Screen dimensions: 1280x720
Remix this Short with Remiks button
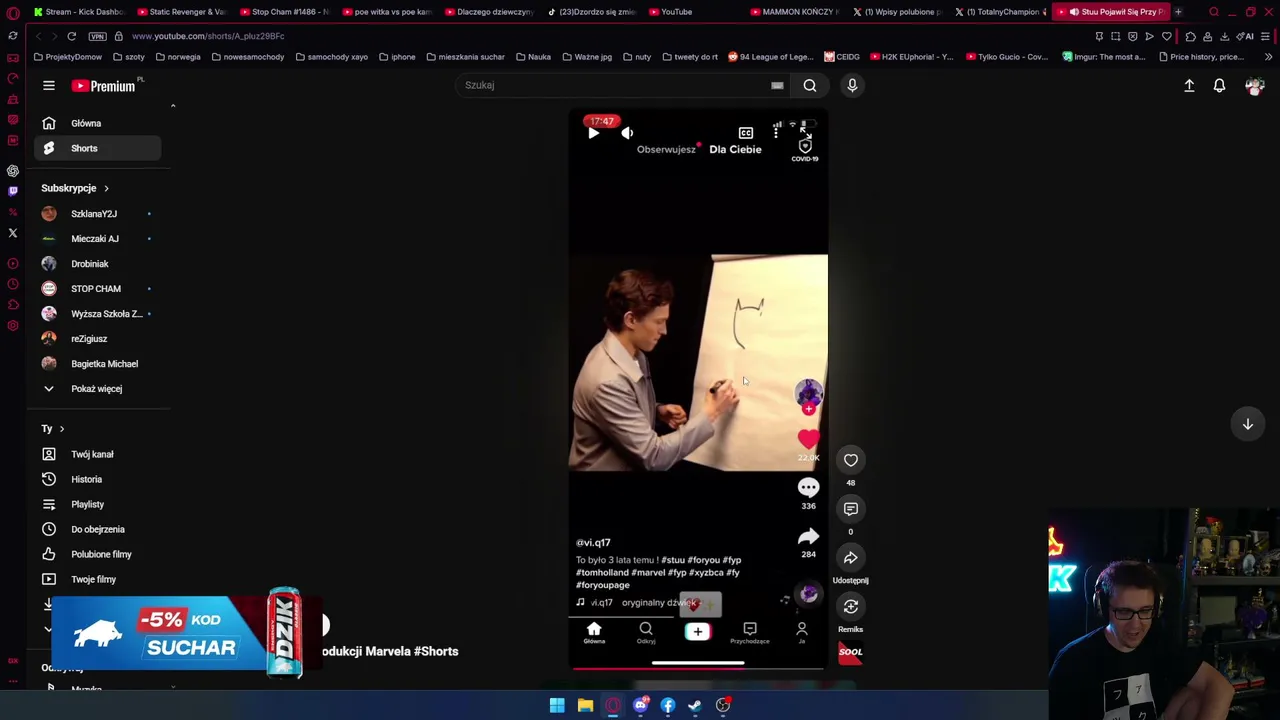(x=851, y=607)
